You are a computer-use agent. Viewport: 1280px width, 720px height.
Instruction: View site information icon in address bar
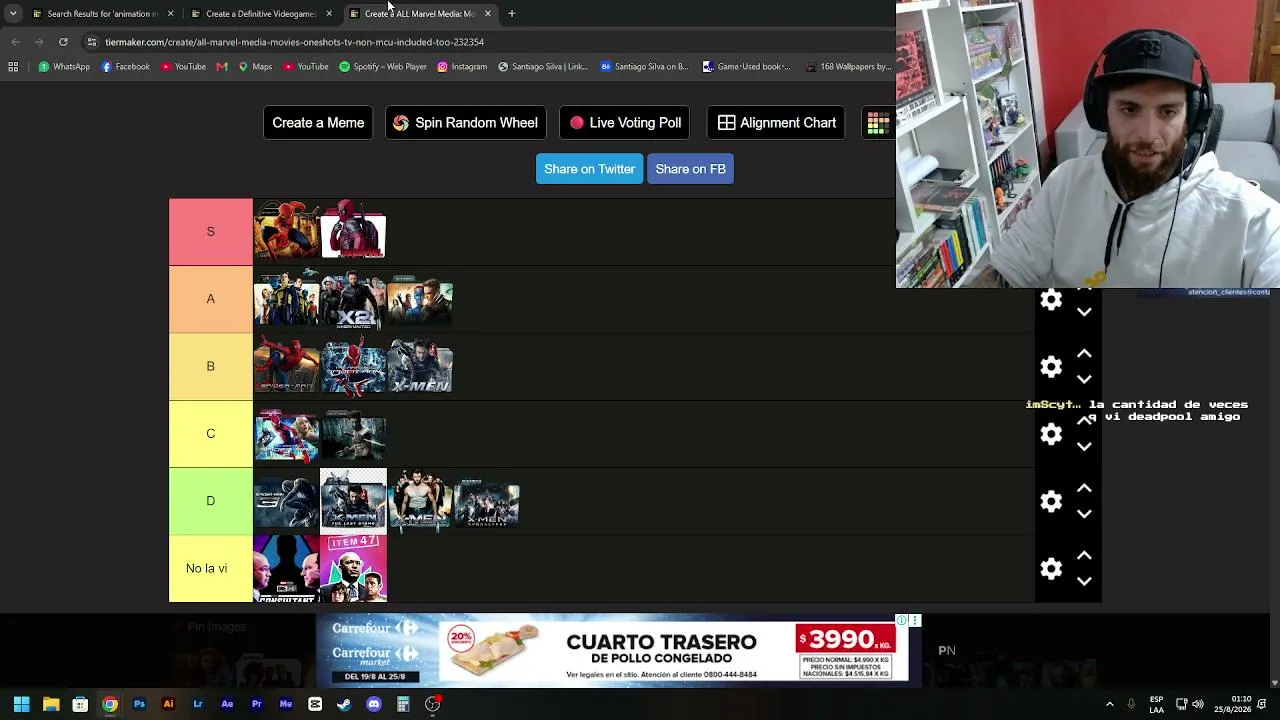pyautogui.click(x=92, y=42)
